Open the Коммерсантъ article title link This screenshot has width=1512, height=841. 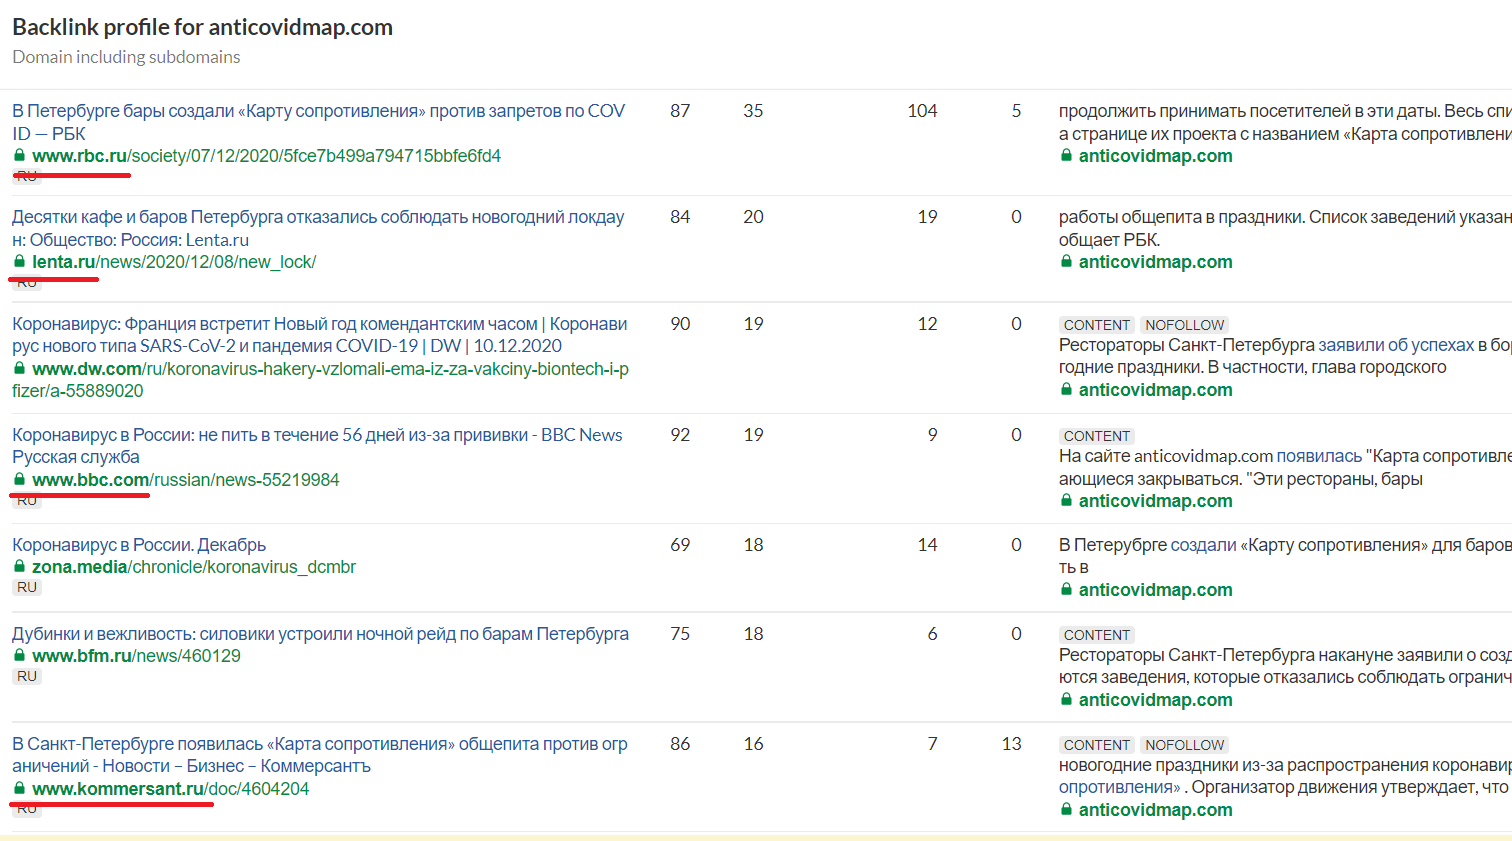[320, 755]
